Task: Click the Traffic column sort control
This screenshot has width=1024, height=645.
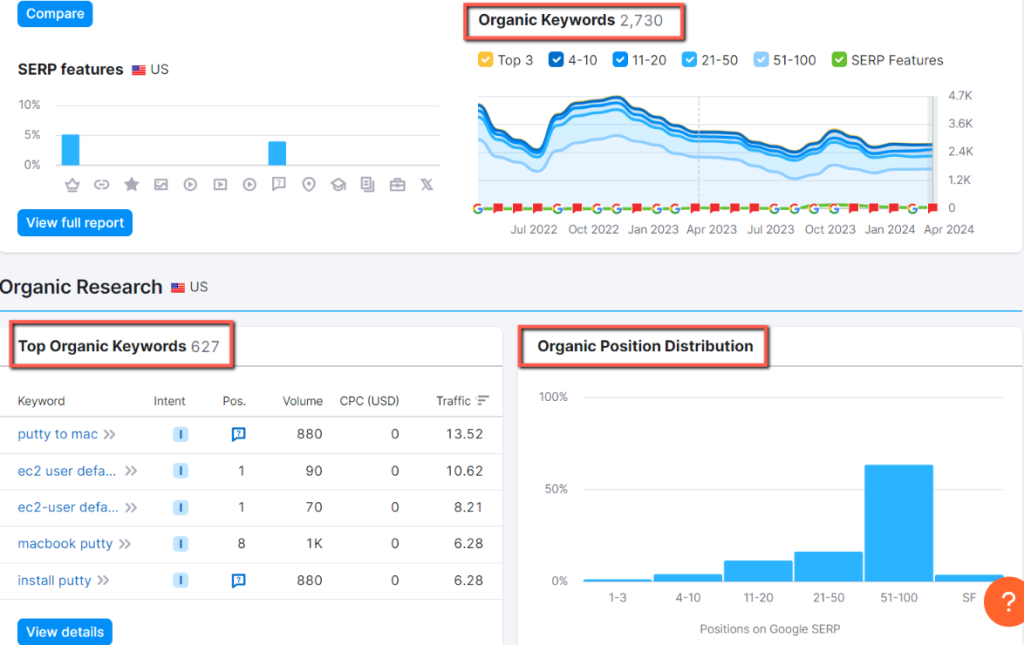Action: pos(484,400)
